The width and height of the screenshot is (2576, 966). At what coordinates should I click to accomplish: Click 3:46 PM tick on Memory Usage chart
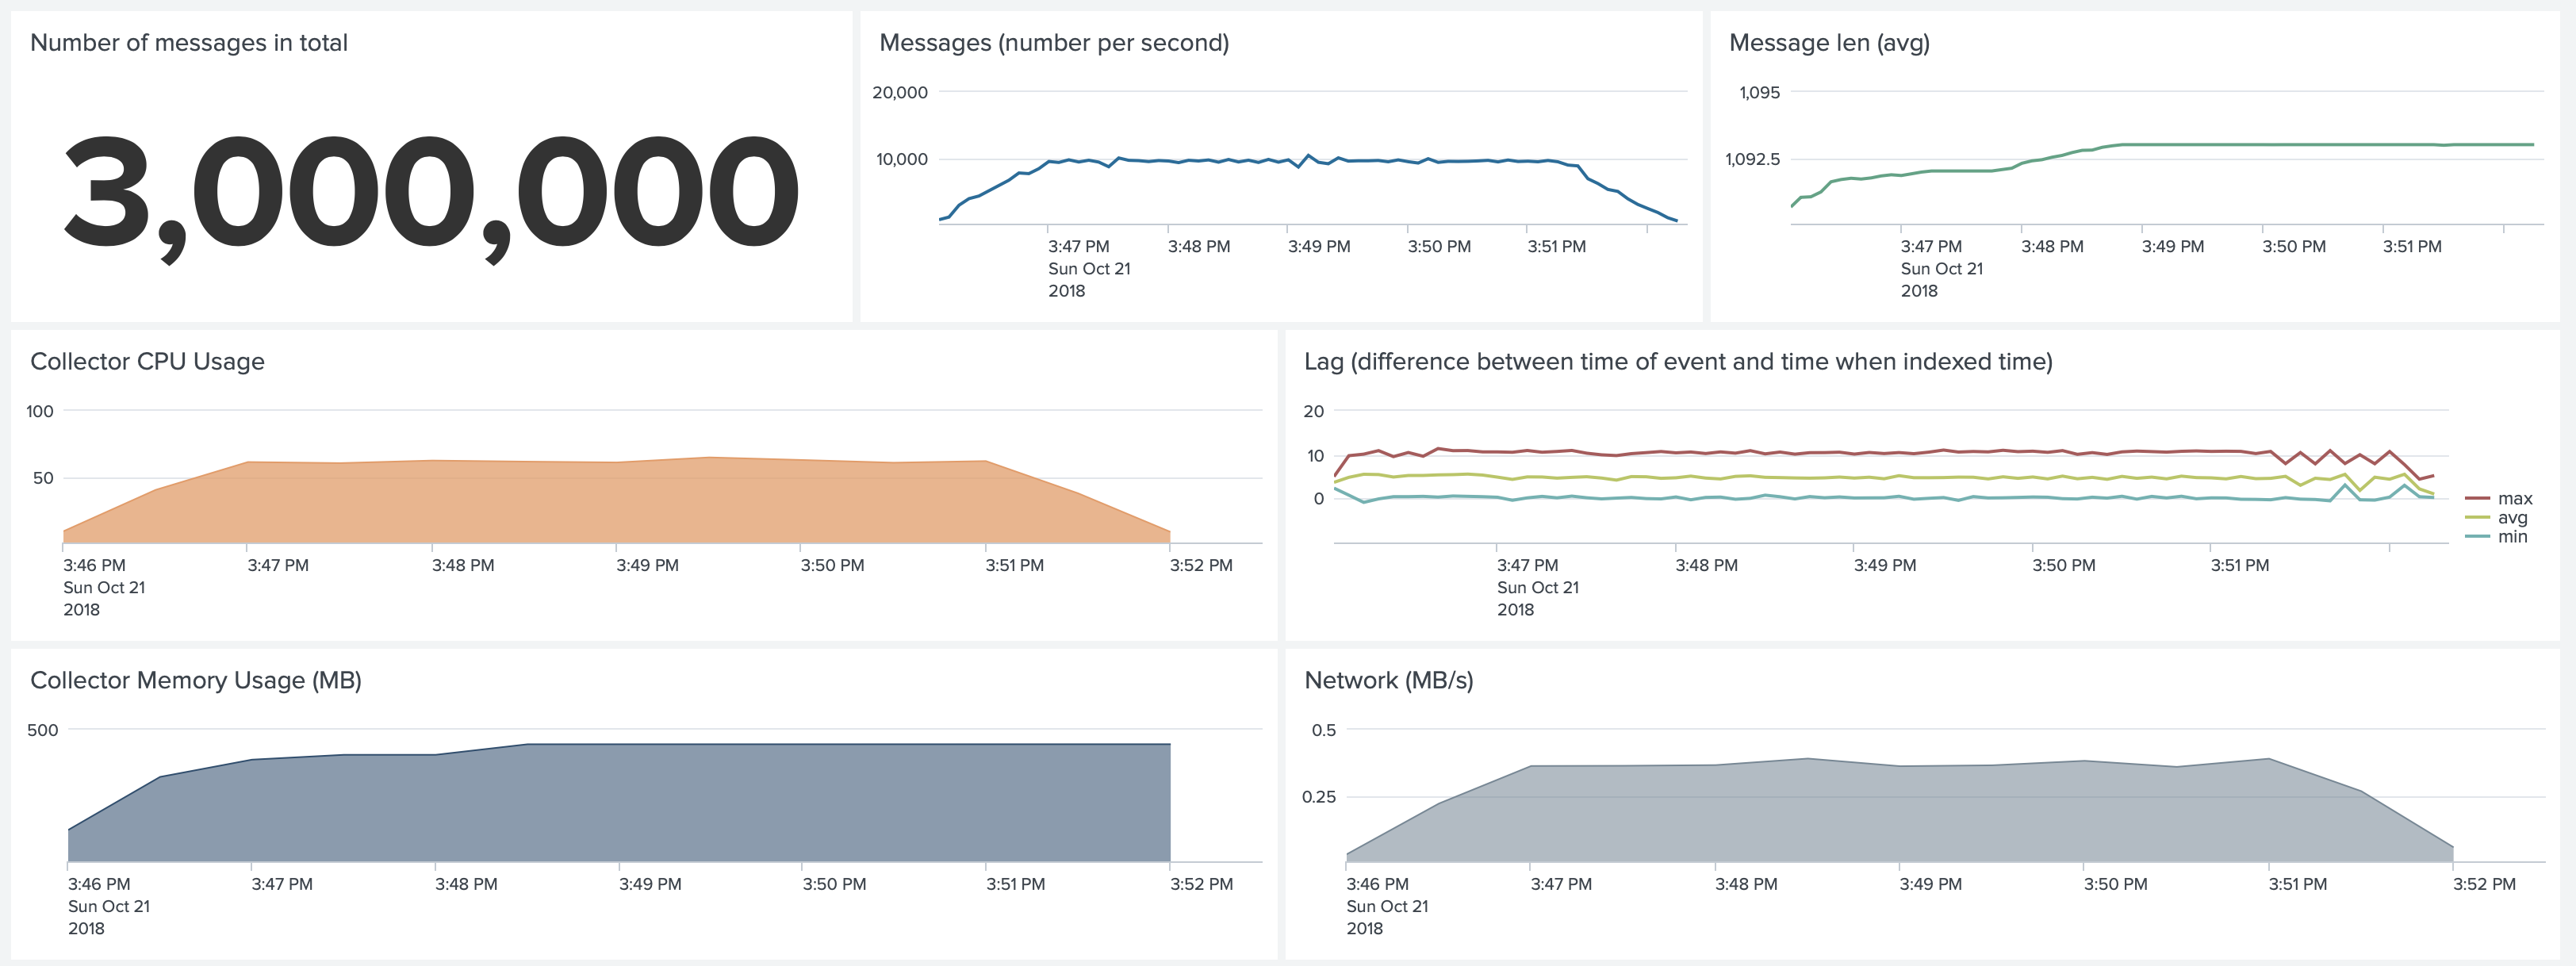[x=99, y=884]
